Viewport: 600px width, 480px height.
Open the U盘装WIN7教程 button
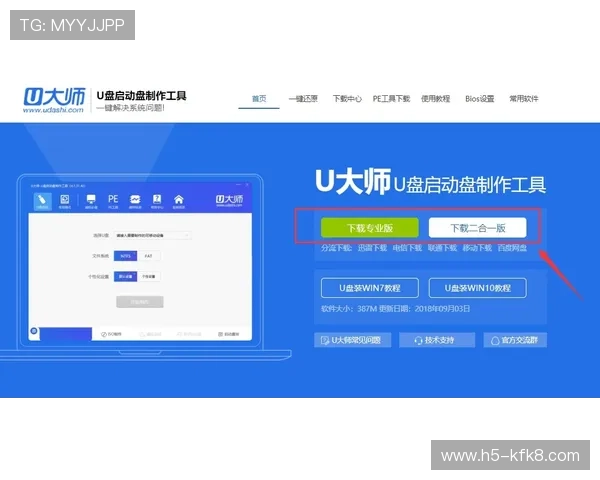click(370, 288)
